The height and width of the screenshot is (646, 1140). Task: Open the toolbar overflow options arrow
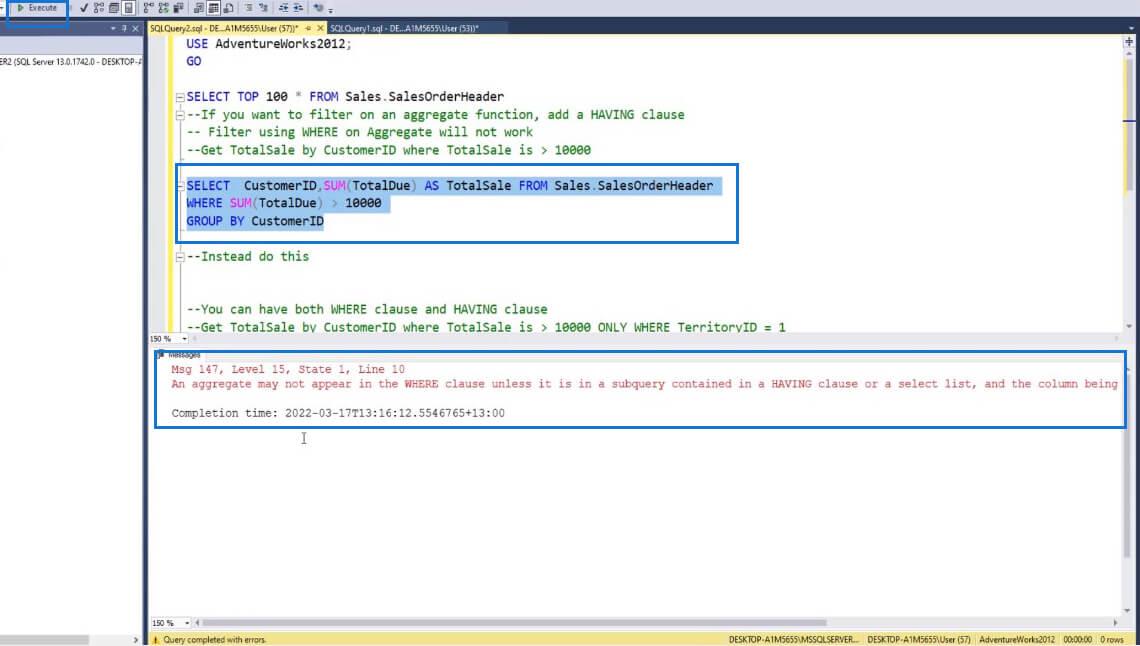(x=331, y=11)
